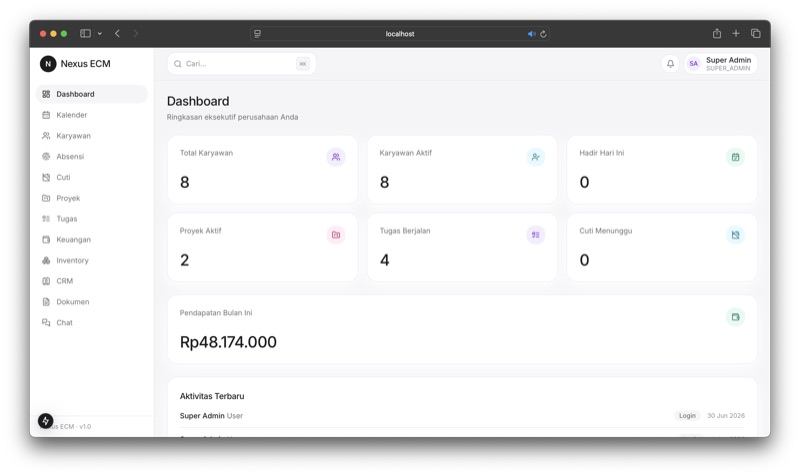800x476 pixels.
Task: Click the Inventory boxes icon
Action: tap(46, 260)
